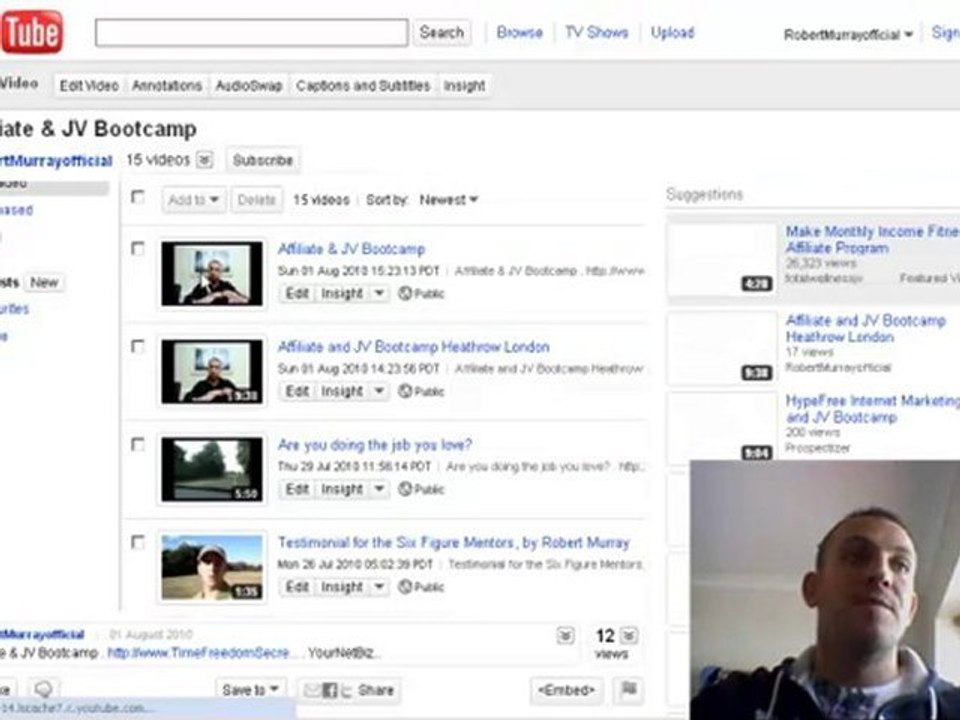
Task: Open dropdown arrow beside Insight for job you love video
Action: (x=379, y=489)
